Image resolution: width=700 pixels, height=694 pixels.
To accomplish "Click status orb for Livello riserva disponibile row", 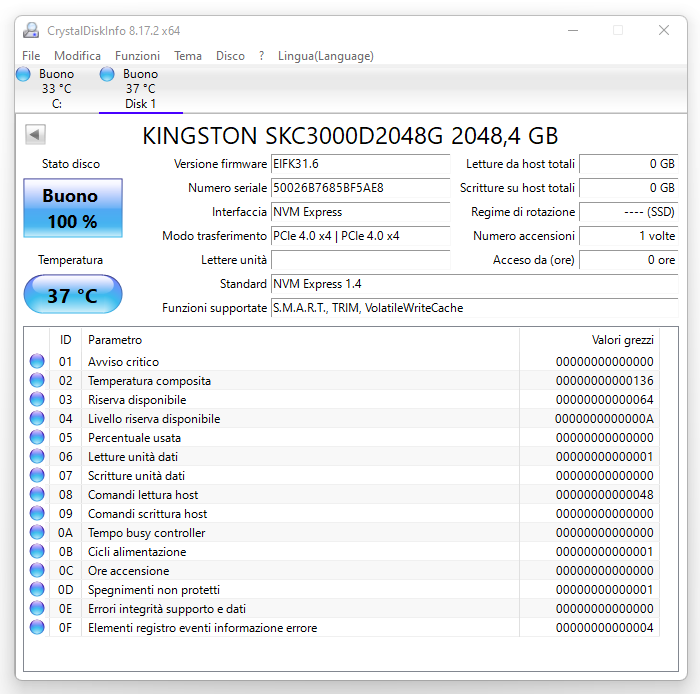I will click(x=37, y=418).
